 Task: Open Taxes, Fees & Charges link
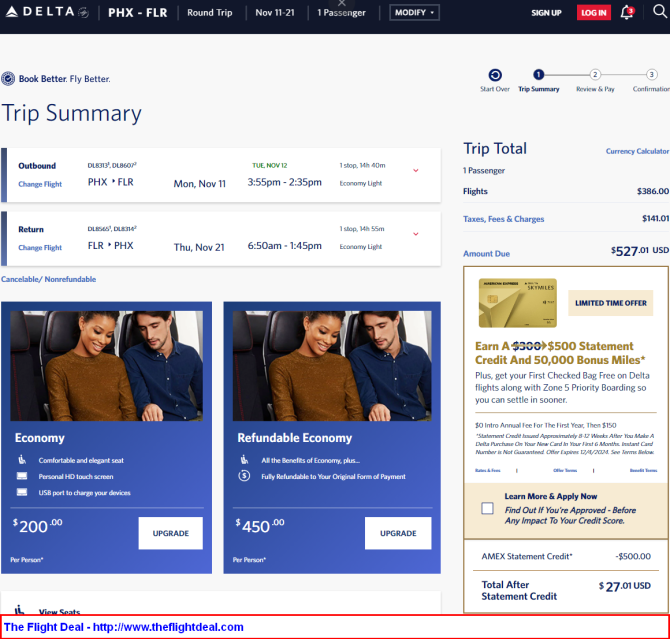pos(503,219)
